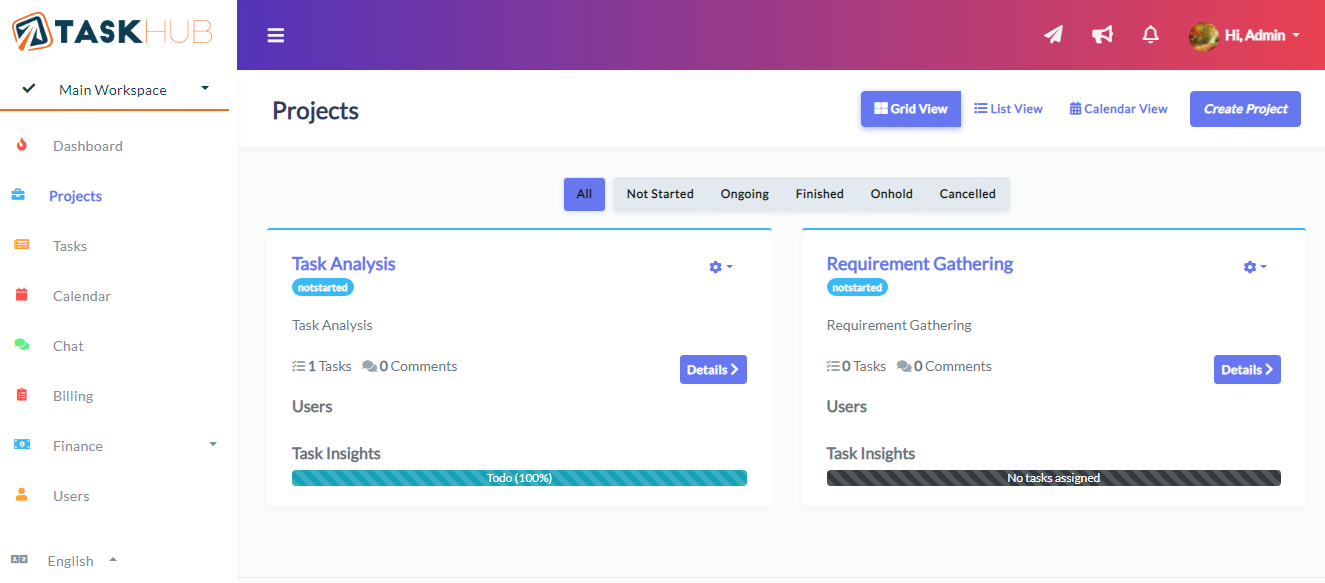Switch to List View

[x=1008, y=109]
